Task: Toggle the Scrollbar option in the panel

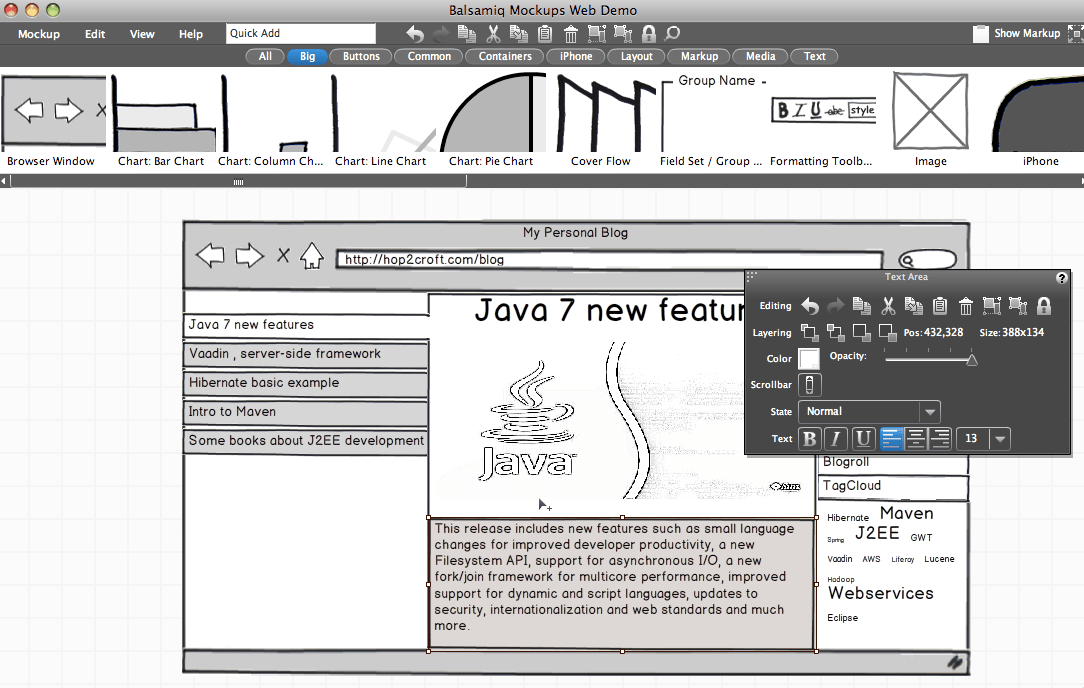Action: (810, 384)
